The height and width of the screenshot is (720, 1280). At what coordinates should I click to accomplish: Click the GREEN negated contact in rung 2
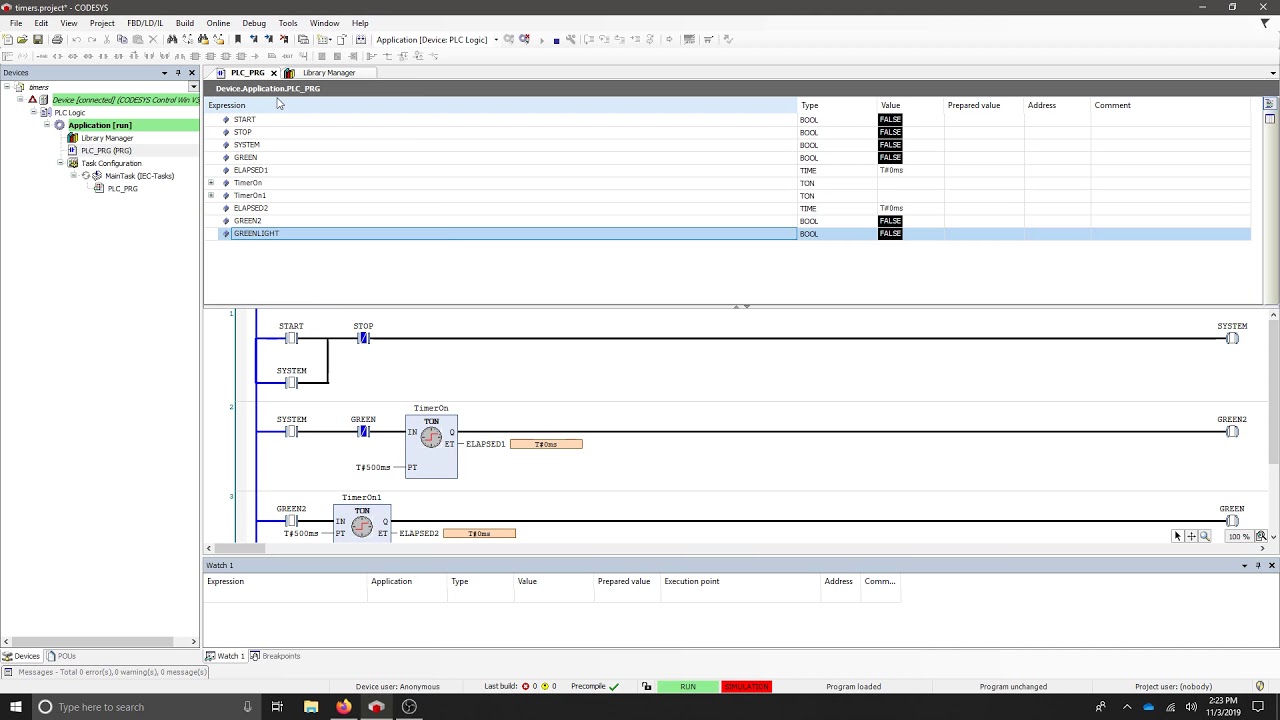(363, 431)
